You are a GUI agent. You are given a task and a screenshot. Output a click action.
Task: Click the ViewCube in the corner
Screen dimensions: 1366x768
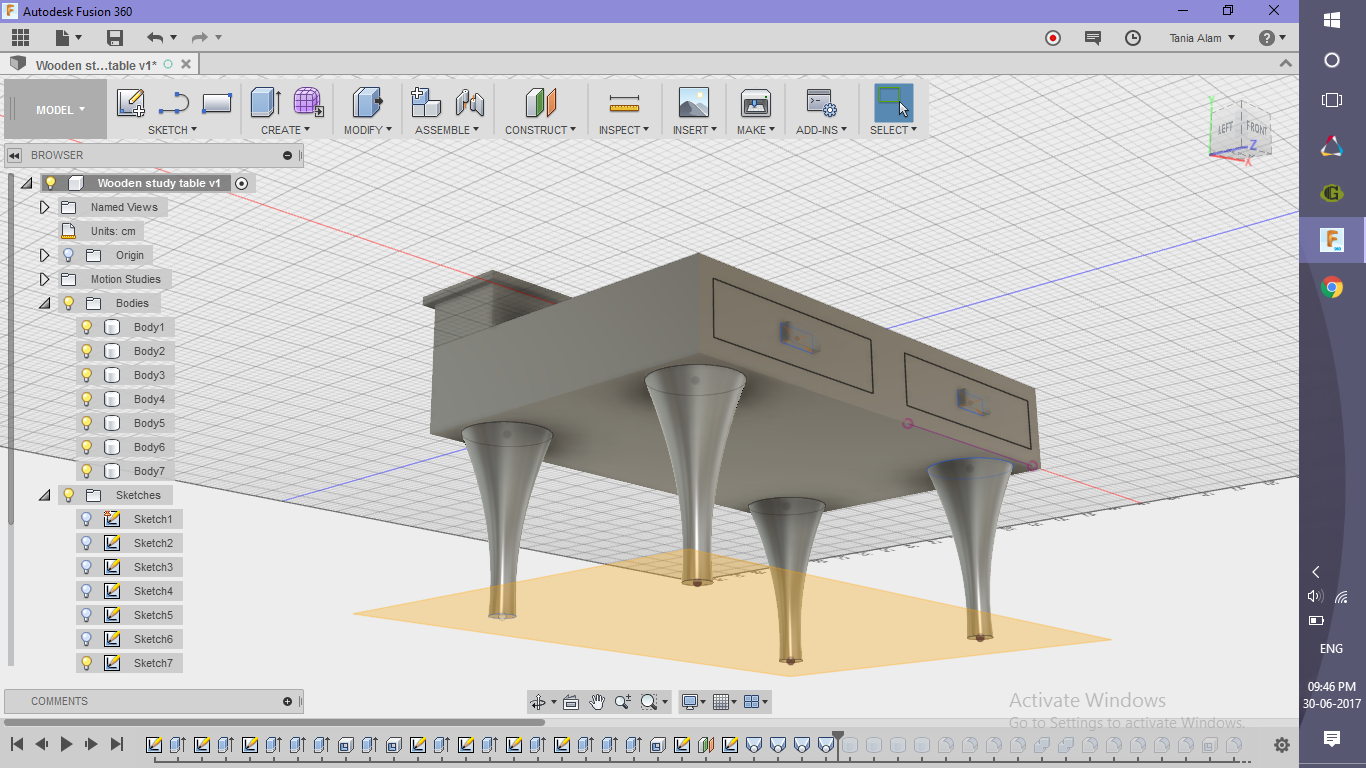1240,128
